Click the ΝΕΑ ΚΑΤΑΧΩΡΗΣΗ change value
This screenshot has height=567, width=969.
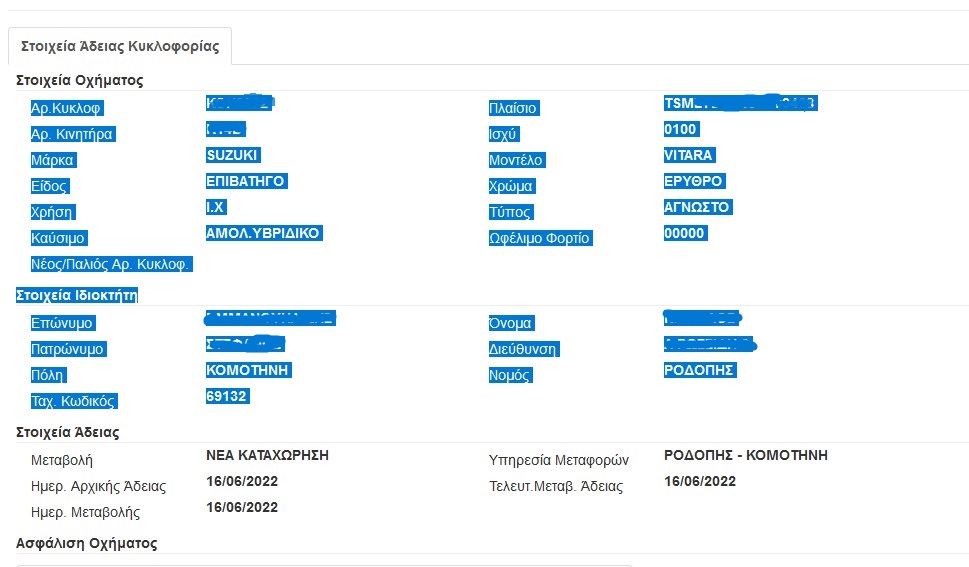[x=267, y=455]
